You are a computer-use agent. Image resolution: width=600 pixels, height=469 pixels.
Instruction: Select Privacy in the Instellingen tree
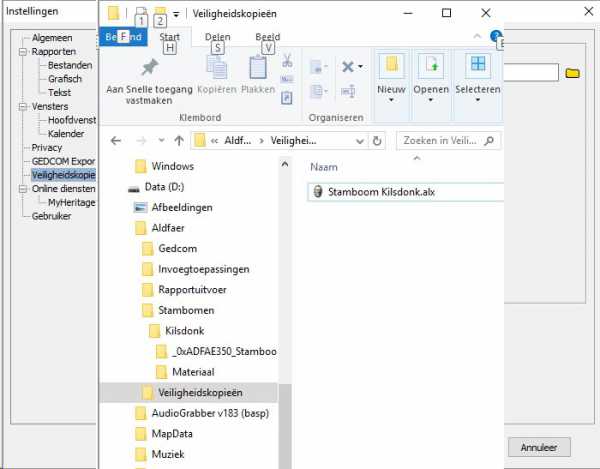click(46, 147)
